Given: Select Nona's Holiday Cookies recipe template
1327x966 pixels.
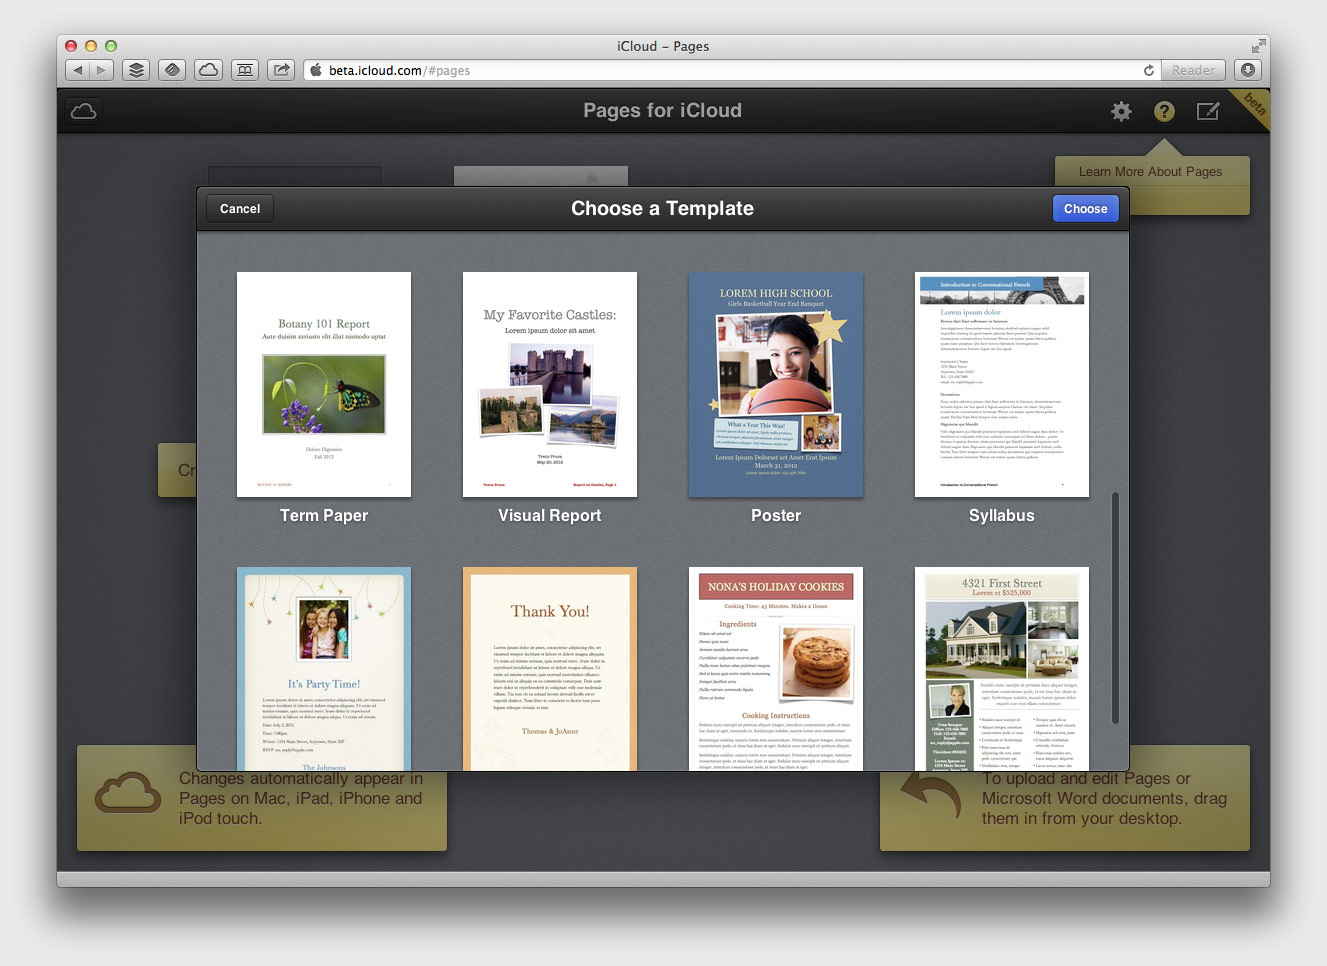Looking at the screenshot, I should pos(776,668).
